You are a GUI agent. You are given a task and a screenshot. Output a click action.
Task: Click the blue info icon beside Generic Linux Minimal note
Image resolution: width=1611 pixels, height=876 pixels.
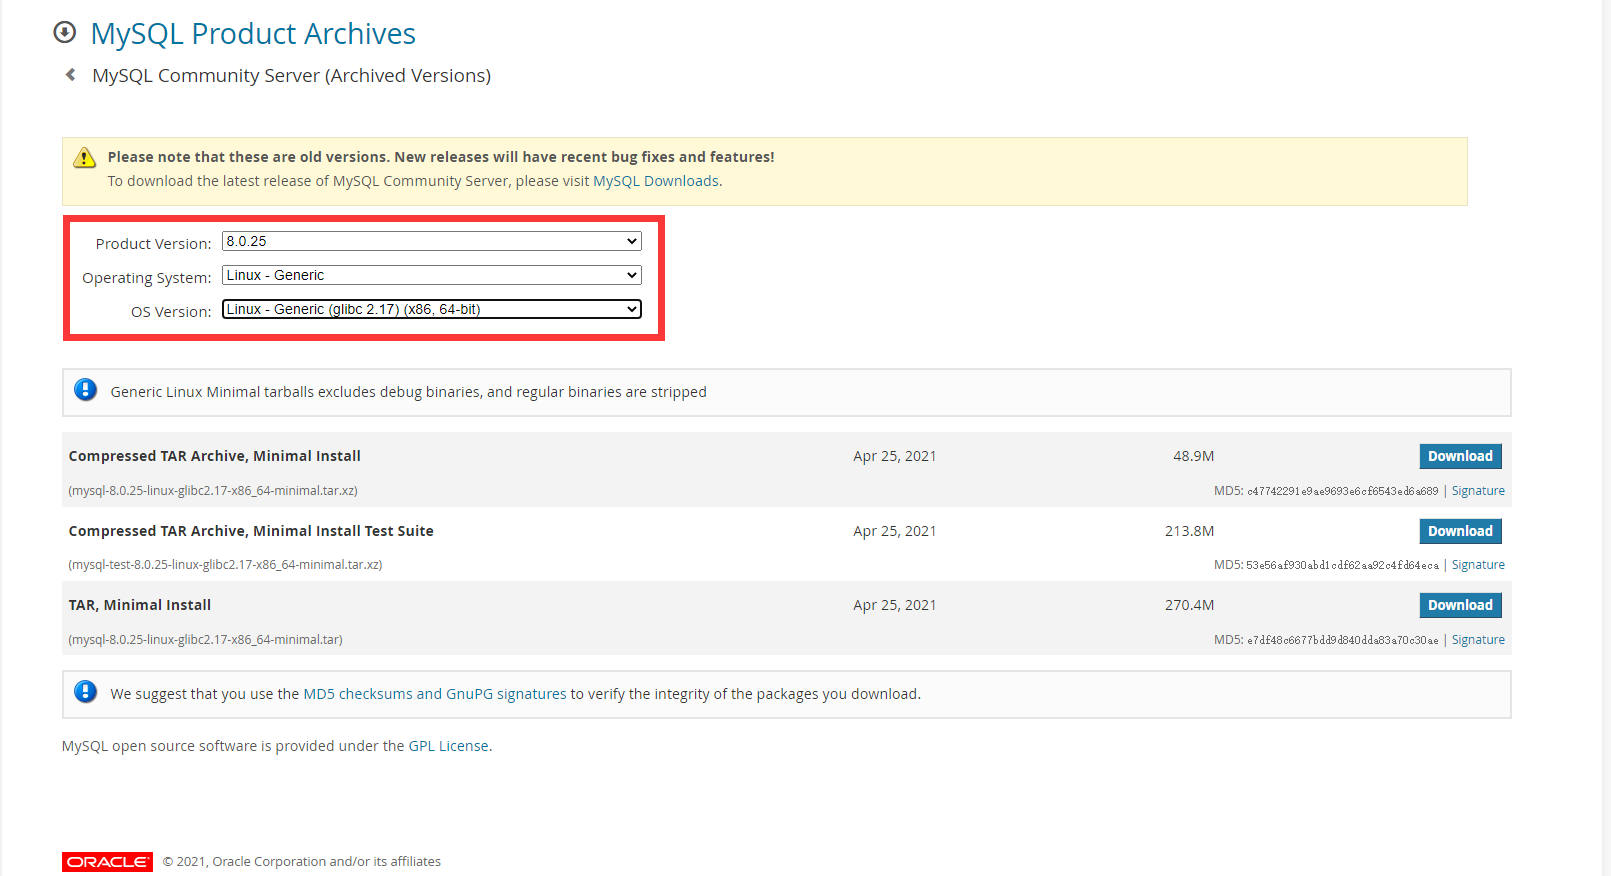[x=86, y=390]
